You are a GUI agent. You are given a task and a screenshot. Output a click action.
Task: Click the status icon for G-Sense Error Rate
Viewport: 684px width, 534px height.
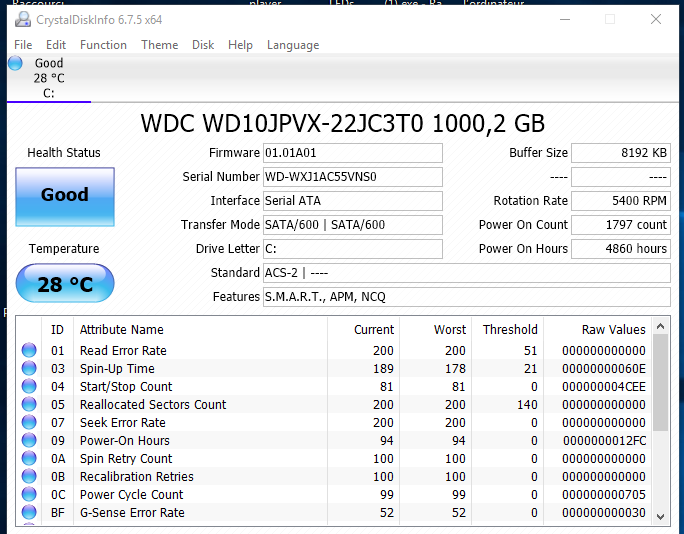[x=29, y=512]
